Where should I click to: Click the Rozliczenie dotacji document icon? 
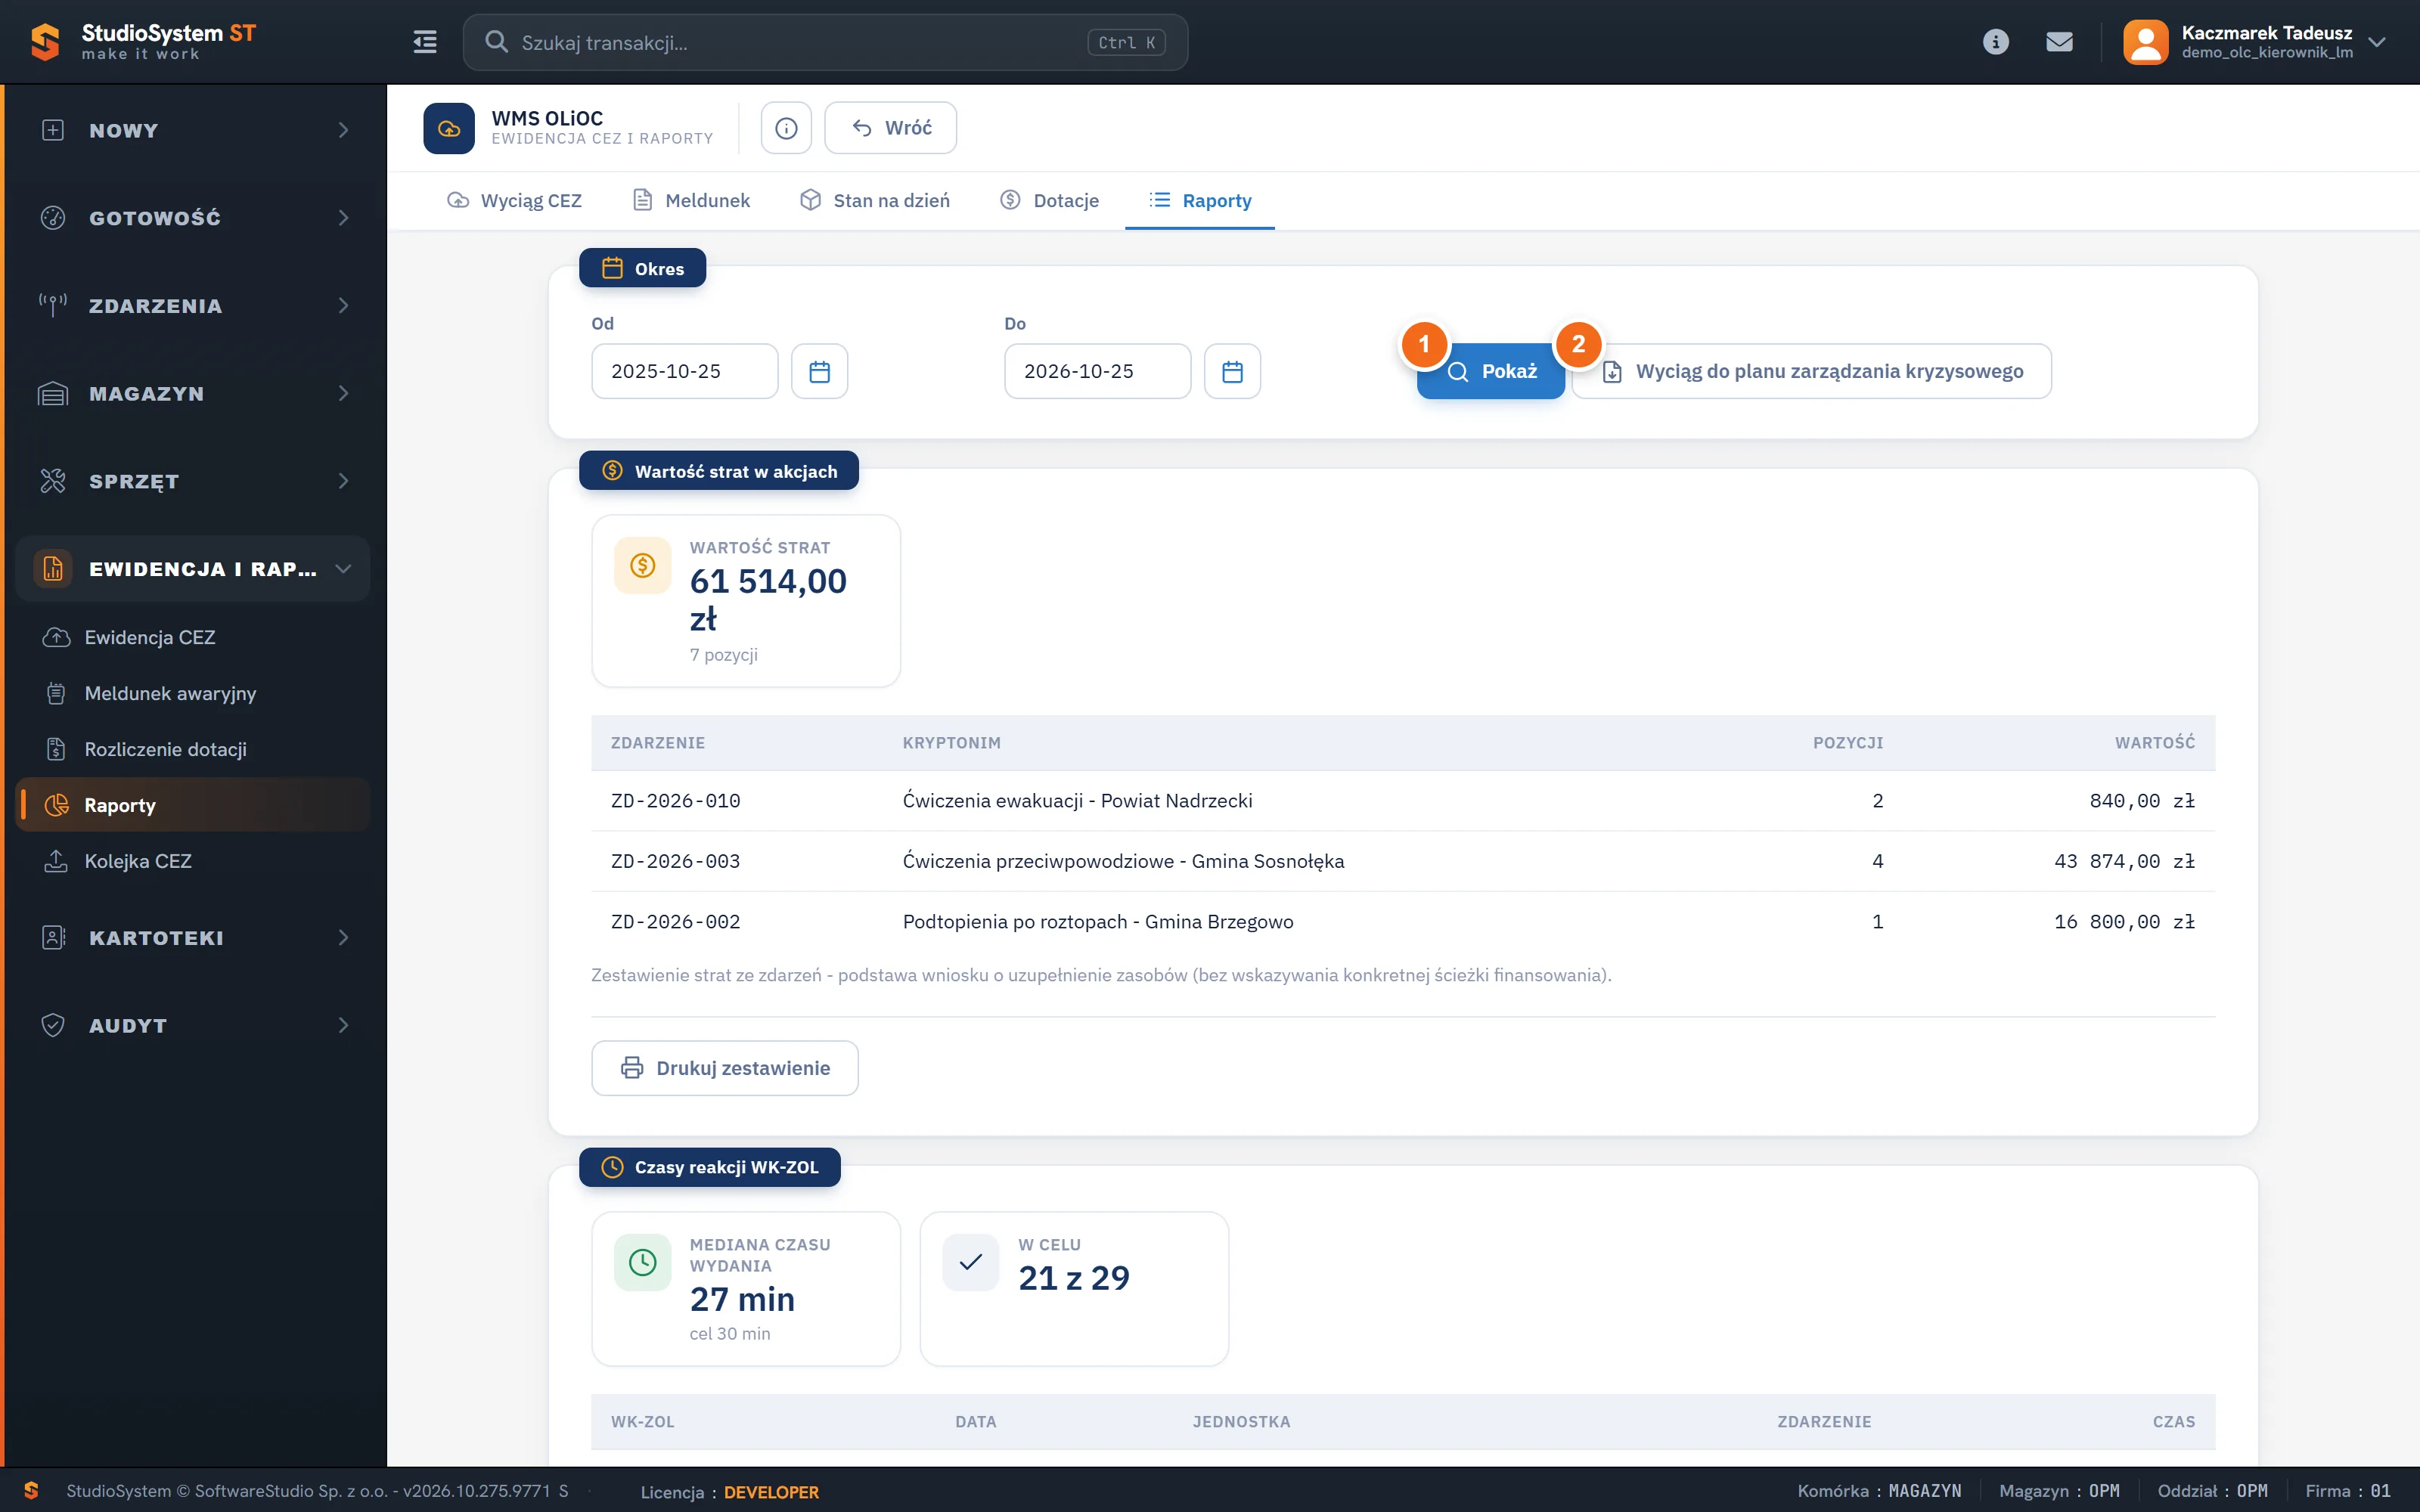[x=56, y=749]
